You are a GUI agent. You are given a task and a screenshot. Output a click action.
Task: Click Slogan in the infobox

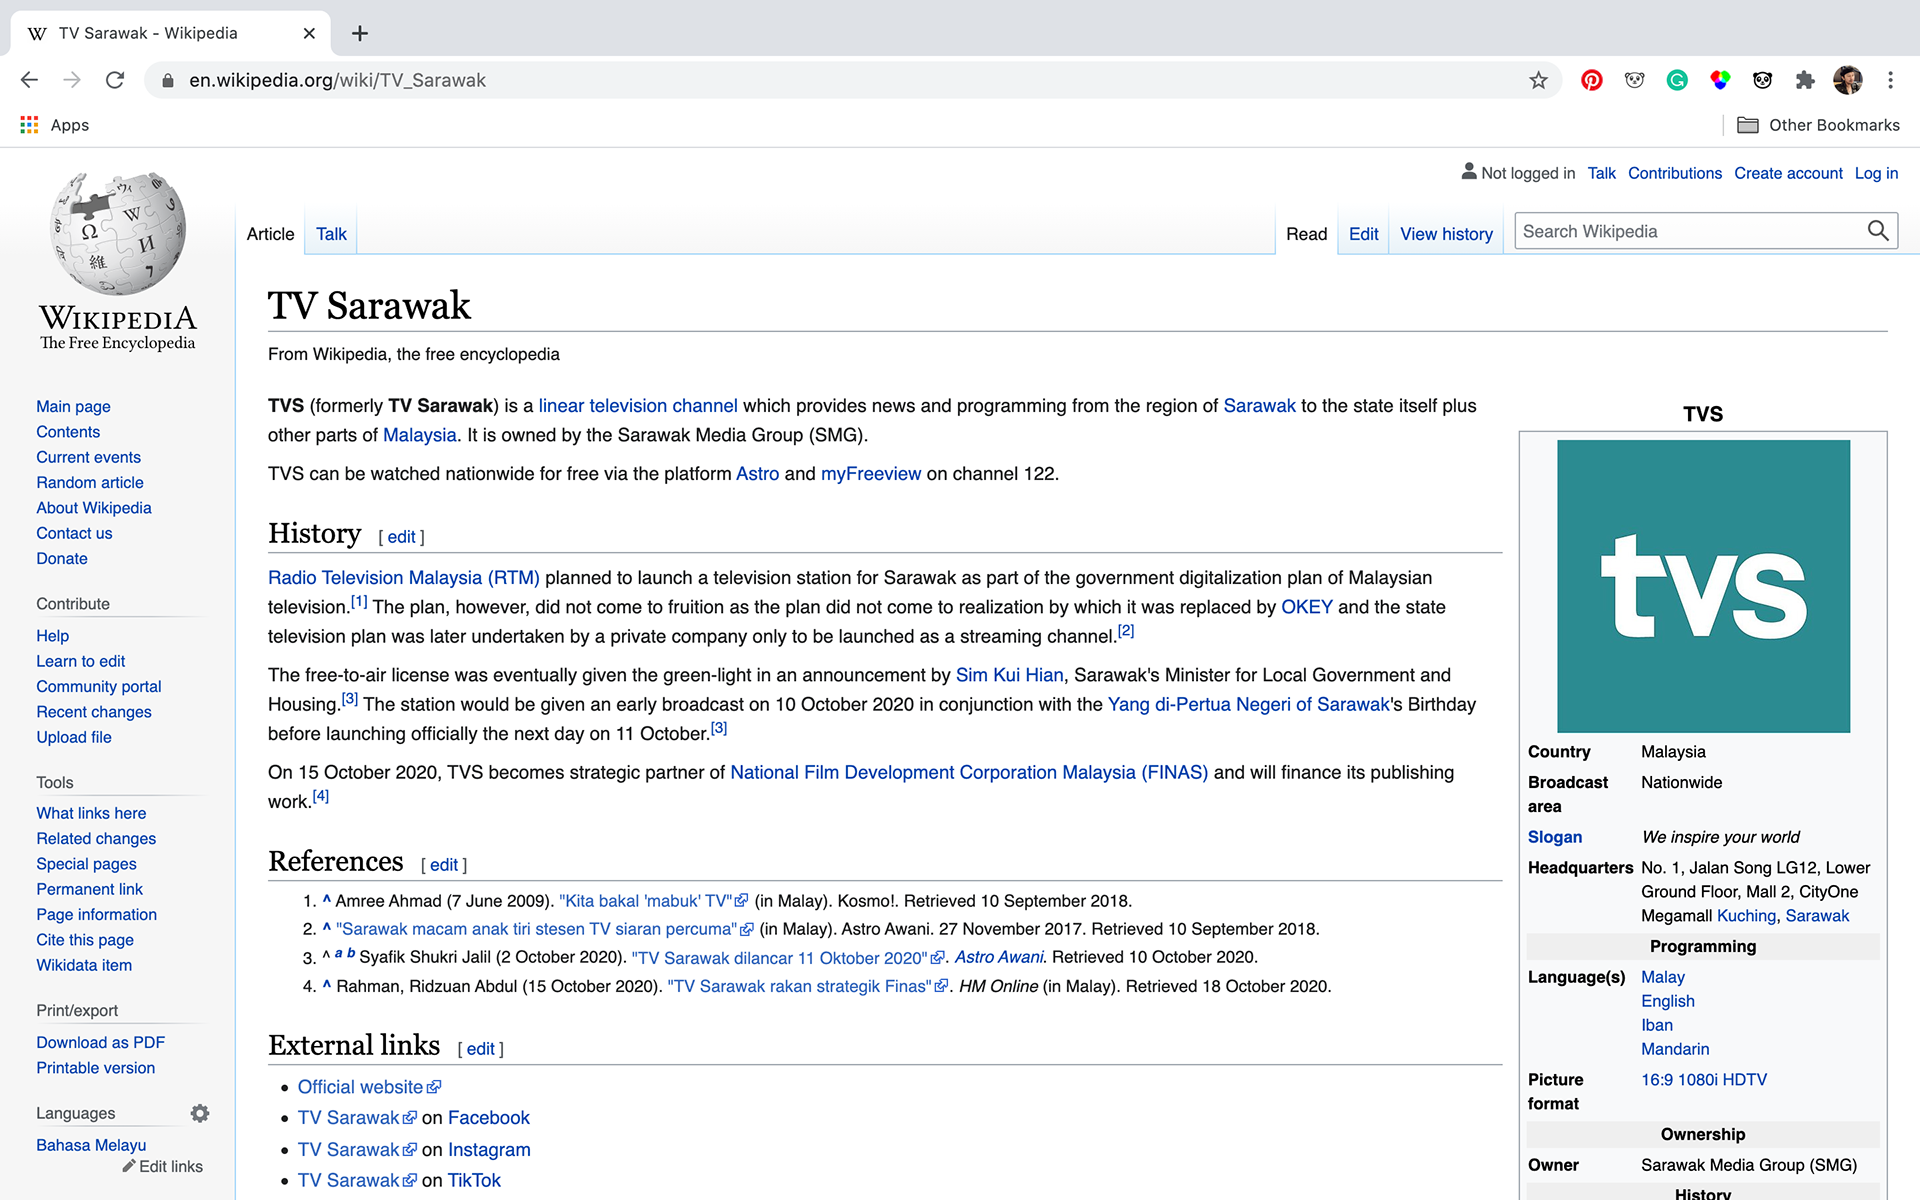pos(1554,837)
